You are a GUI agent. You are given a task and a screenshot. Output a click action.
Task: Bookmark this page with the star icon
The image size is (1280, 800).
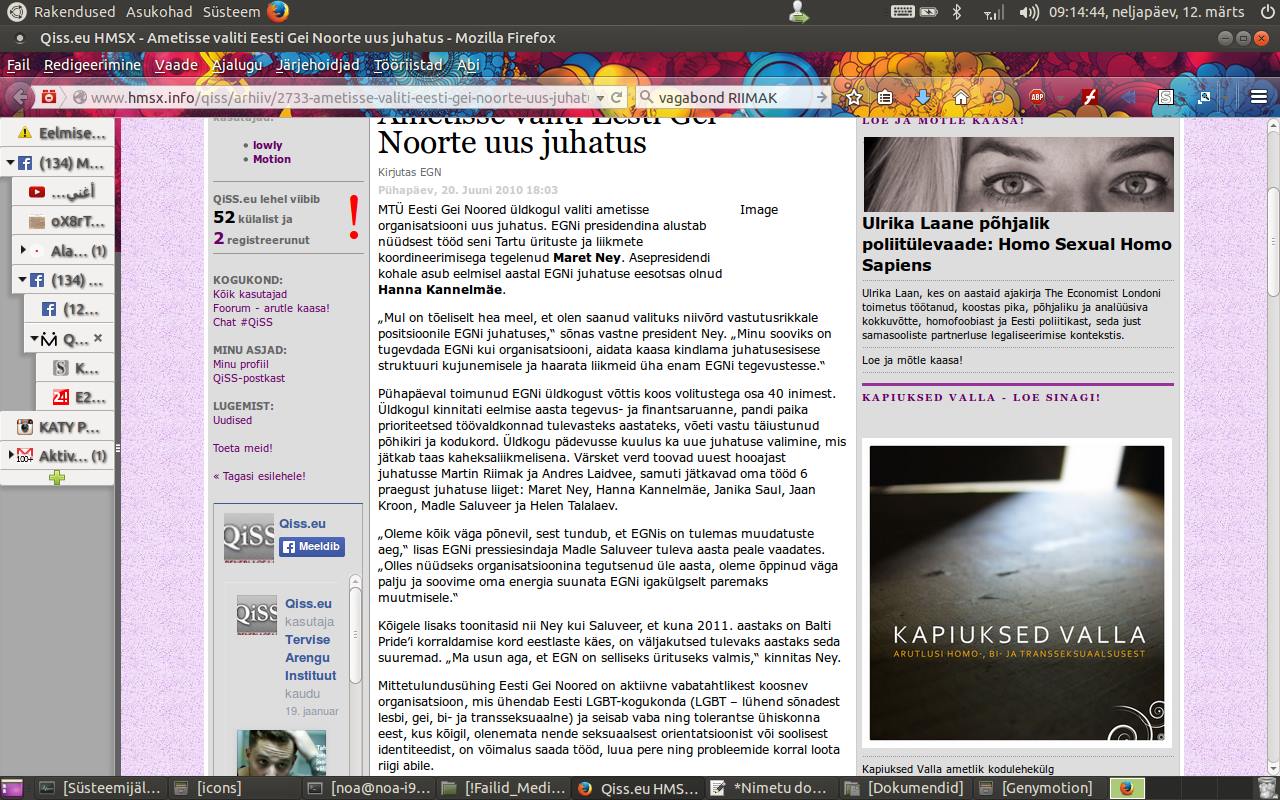853,98
